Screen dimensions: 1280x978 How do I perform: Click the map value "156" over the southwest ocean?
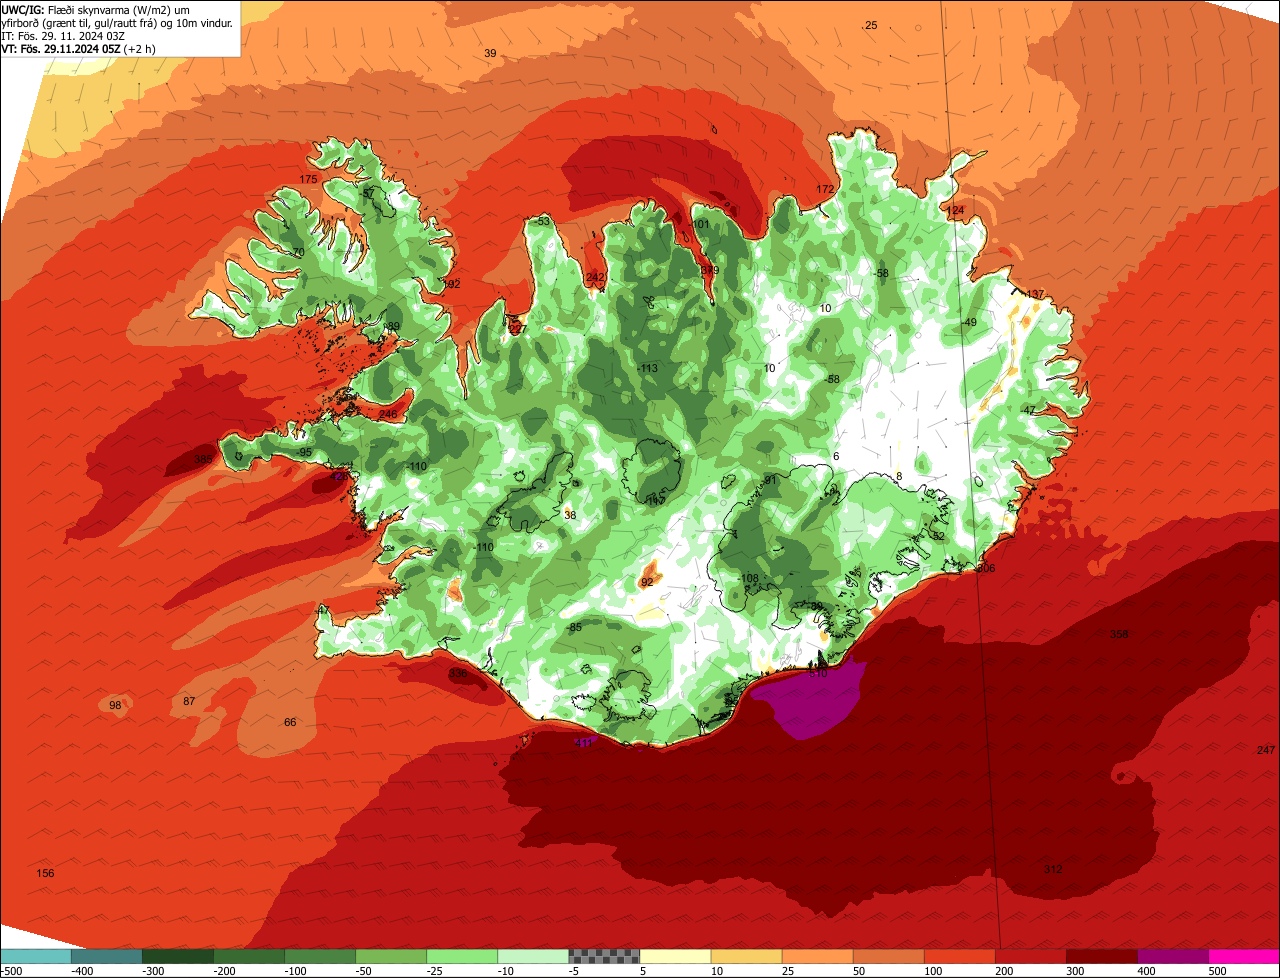click(45, 873)
